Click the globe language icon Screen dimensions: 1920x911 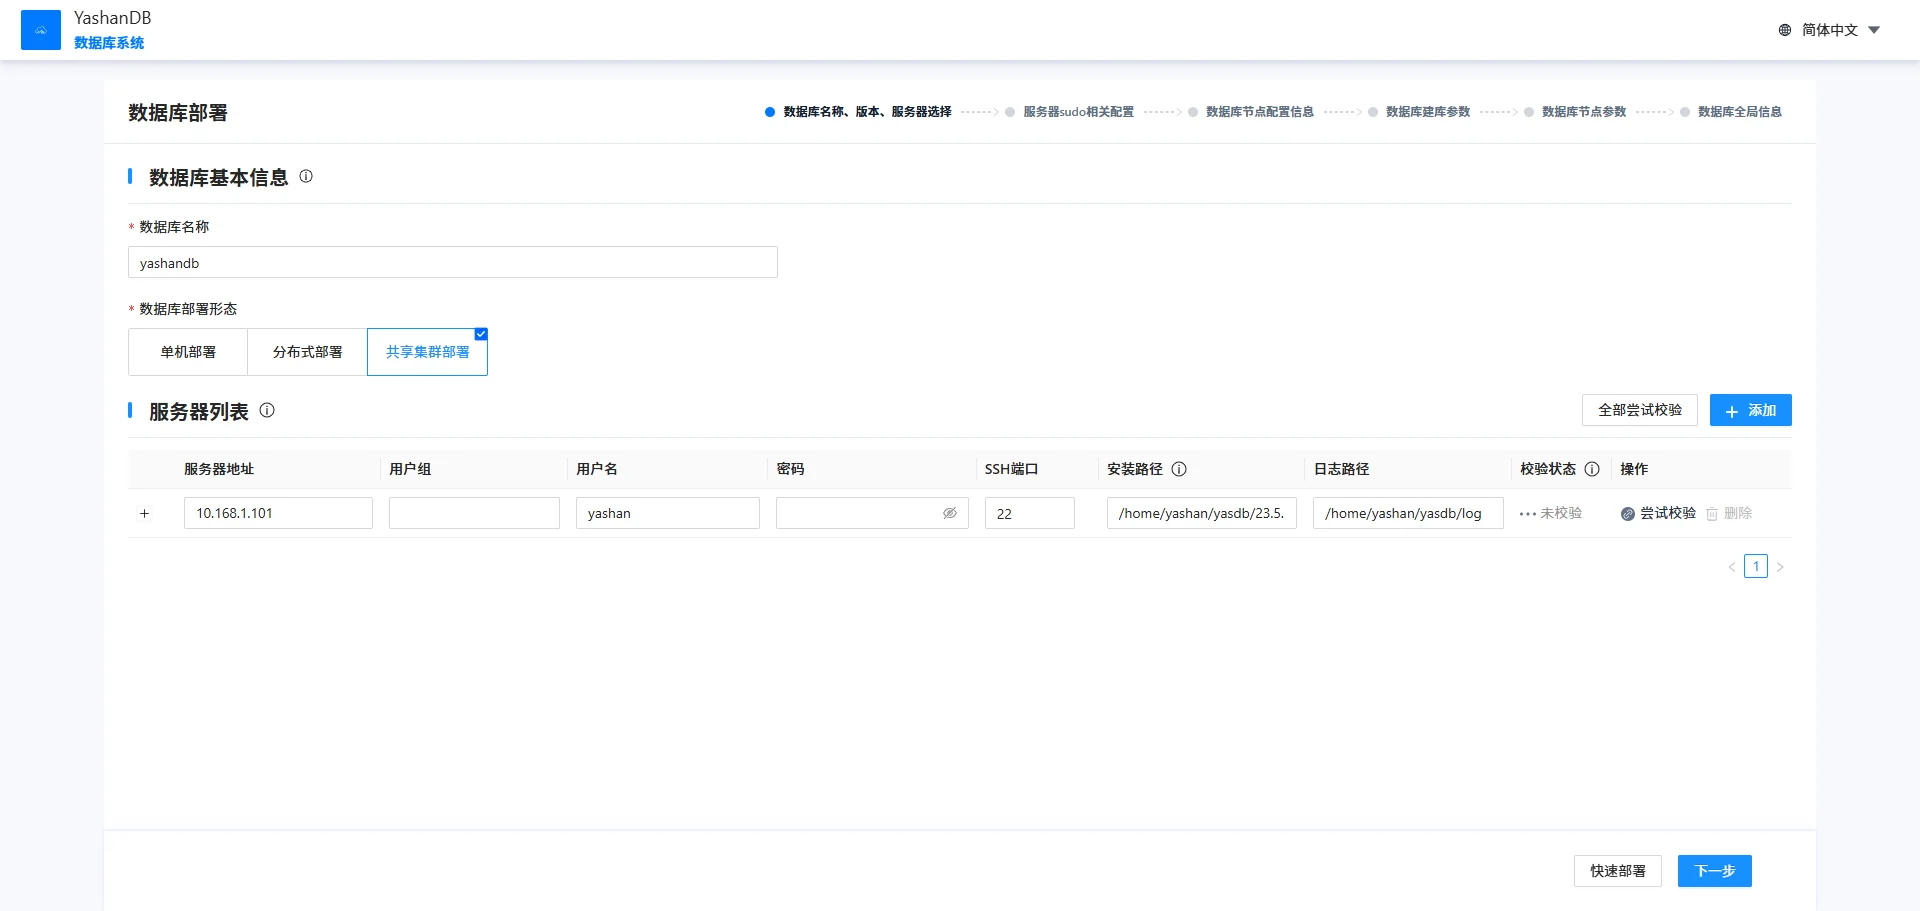click(x=1785, y=30)
